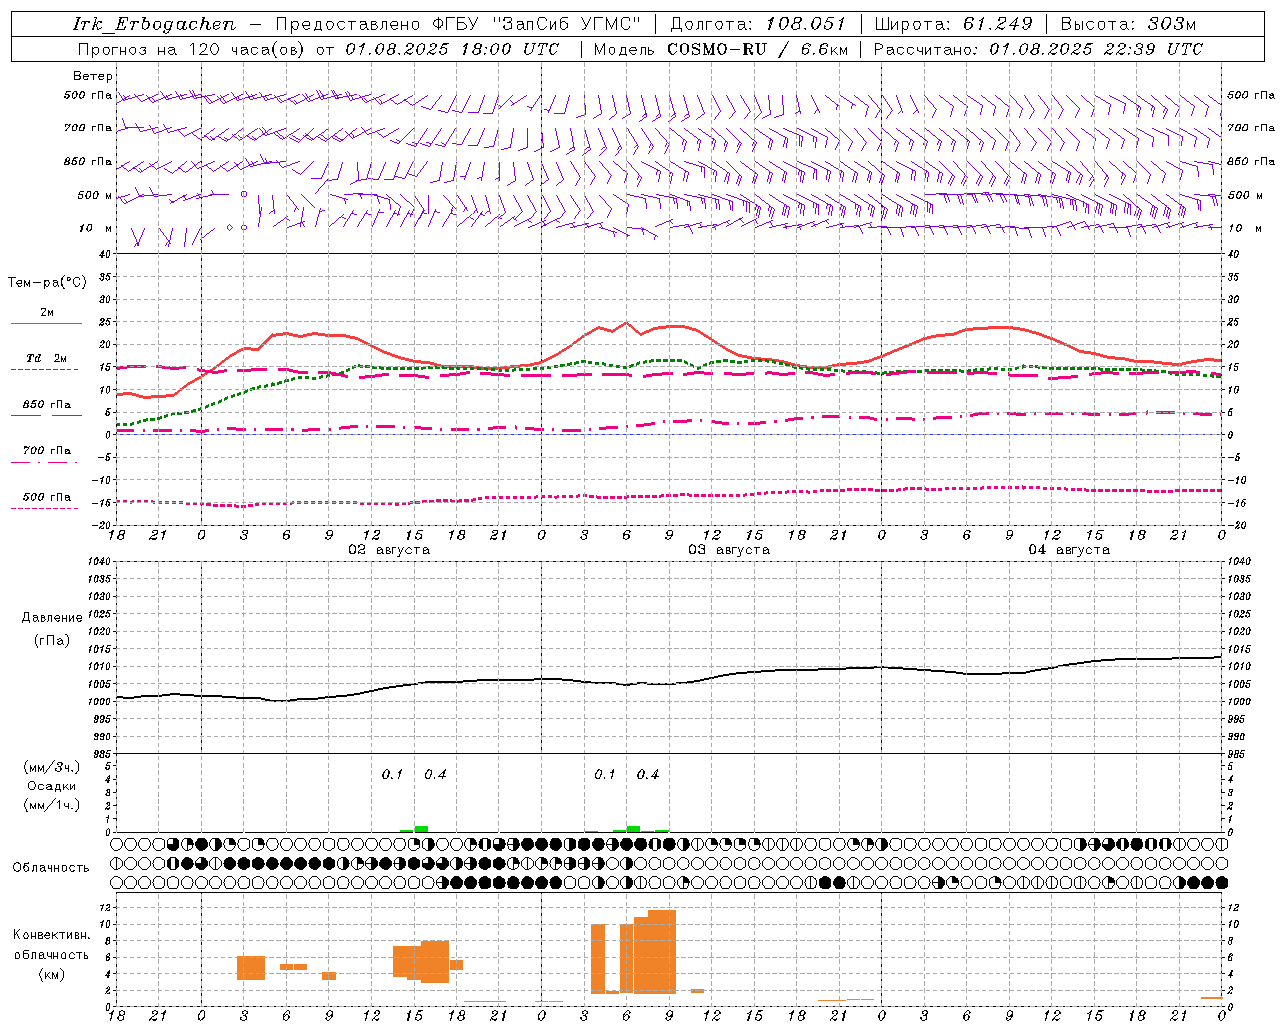Click the green precipitation bar on 02 августа
The image size is (1280, 1024).
[421, 829]
